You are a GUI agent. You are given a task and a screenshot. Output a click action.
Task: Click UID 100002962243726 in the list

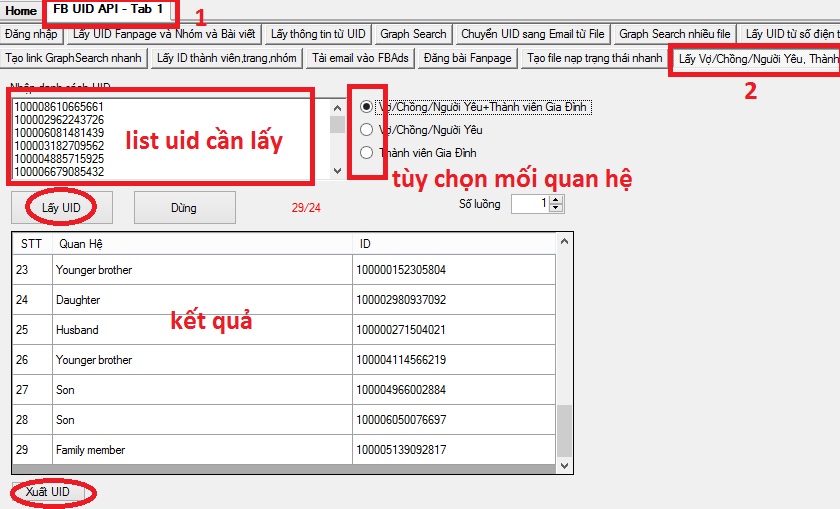pyautogui.click(x=59, y=120)
